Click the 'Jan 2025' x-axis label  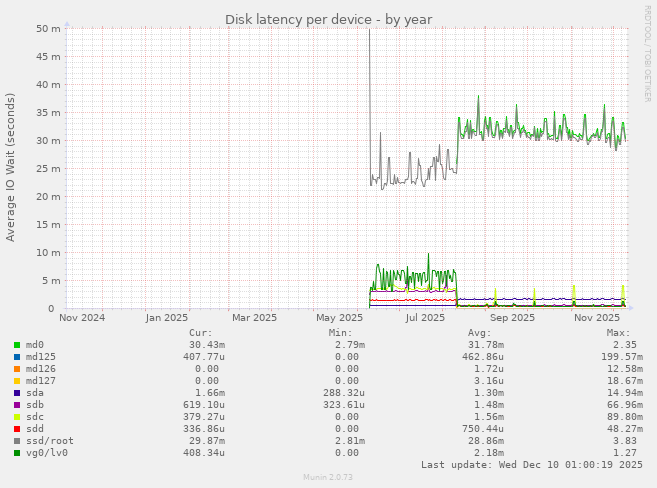click(167, 318)
